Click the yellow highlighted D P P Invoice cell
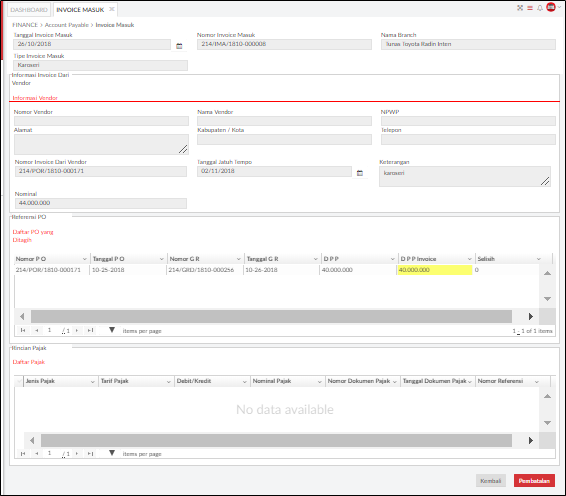Image resolution: width=566 pixels, height=496 pixels. pos(435,270)
